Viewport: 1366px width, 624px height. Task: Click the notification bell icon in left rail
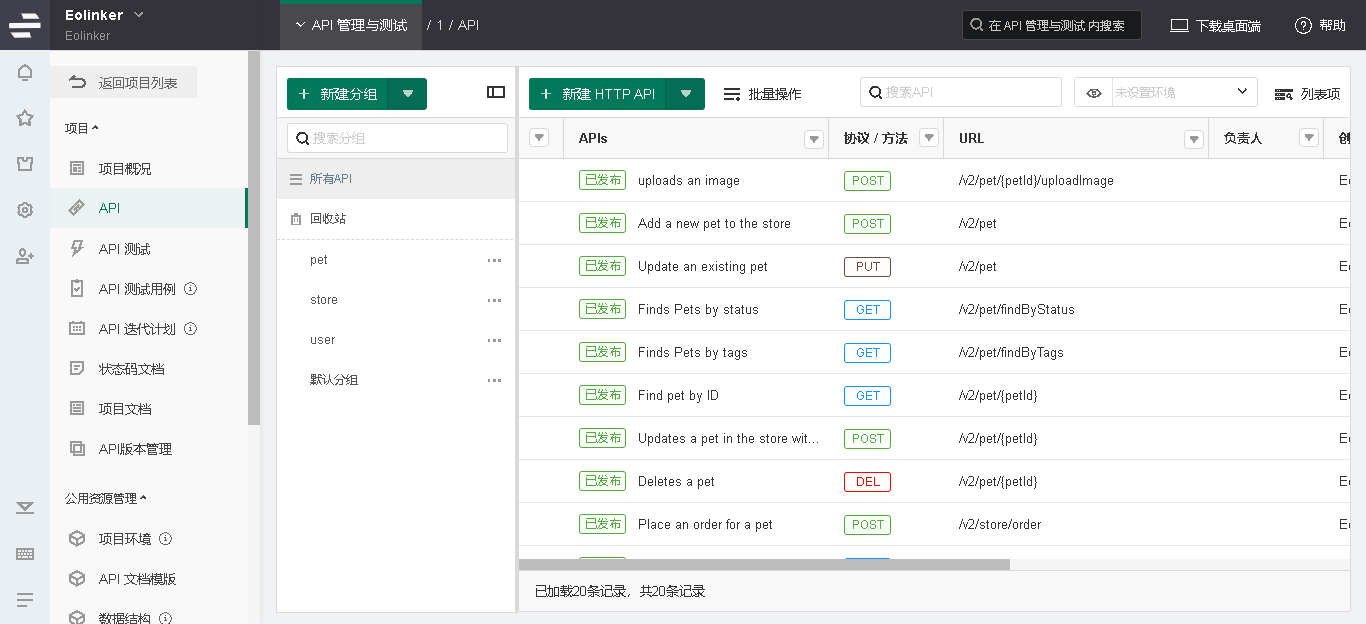pyautogui.click(x=25, y=73)
